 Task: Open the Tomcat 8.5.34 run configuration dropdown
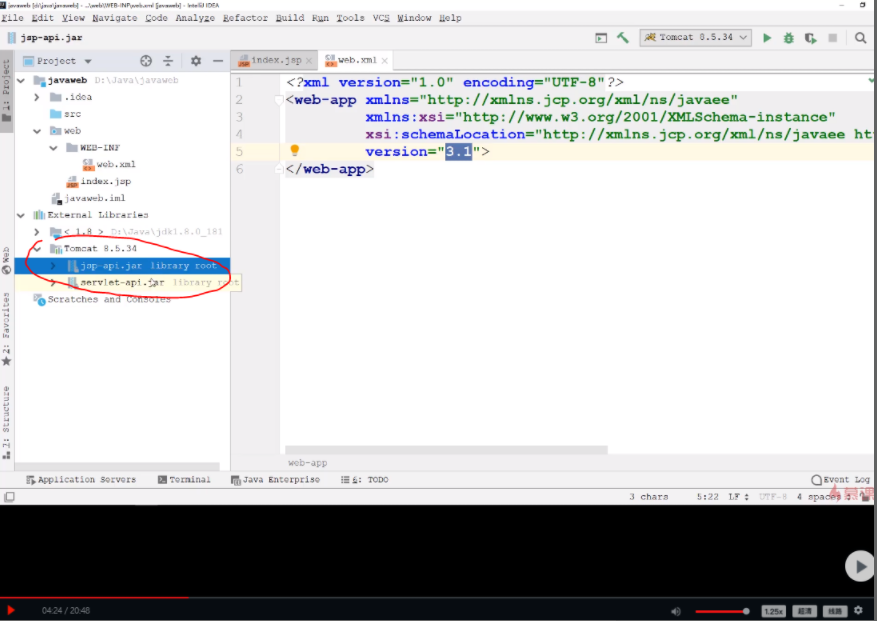point(695,37)
